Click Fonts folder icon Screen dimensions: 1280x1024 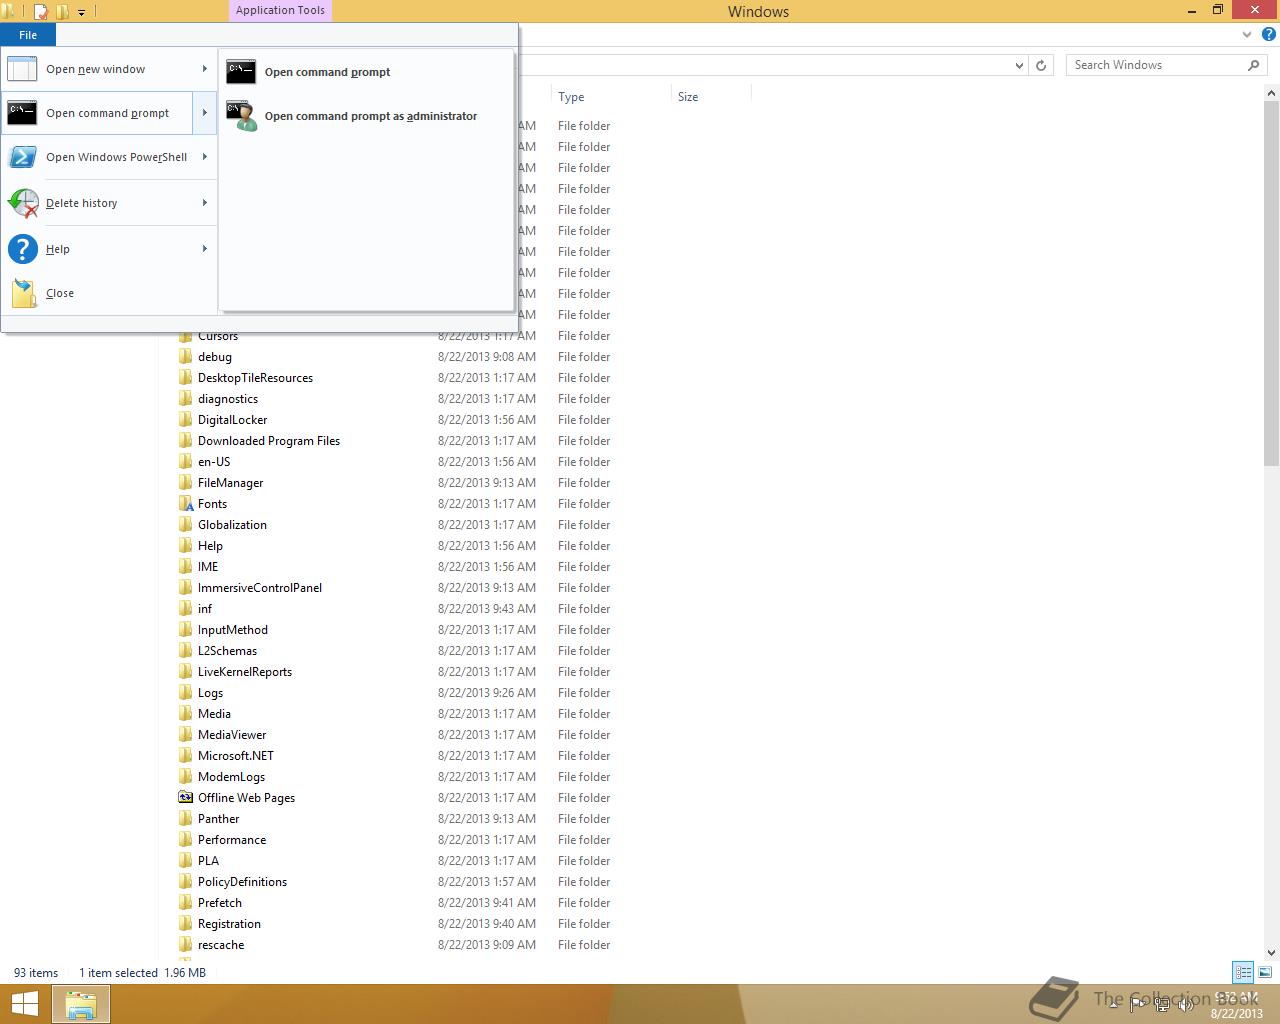185,504
